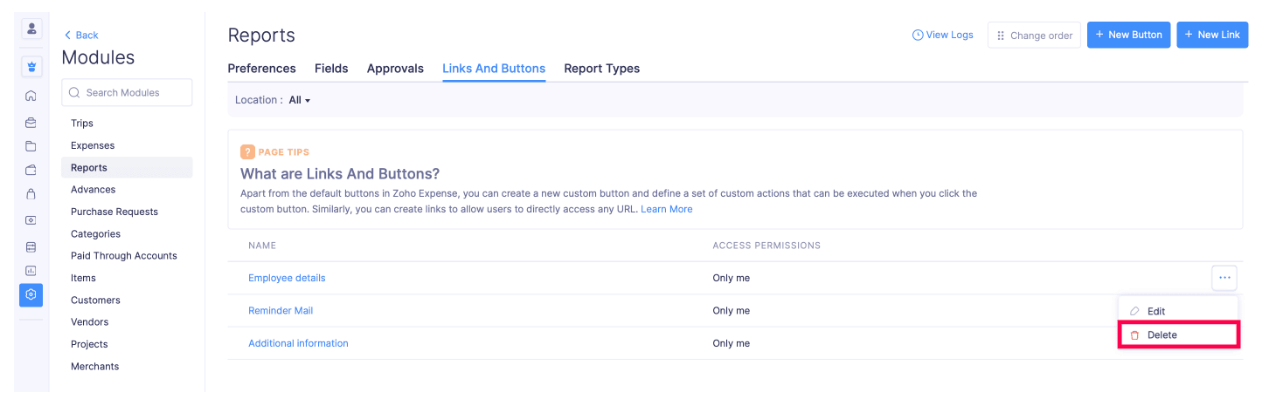Switch to the Report Types tab
The image size is (1276, 408).
point(601,69)
